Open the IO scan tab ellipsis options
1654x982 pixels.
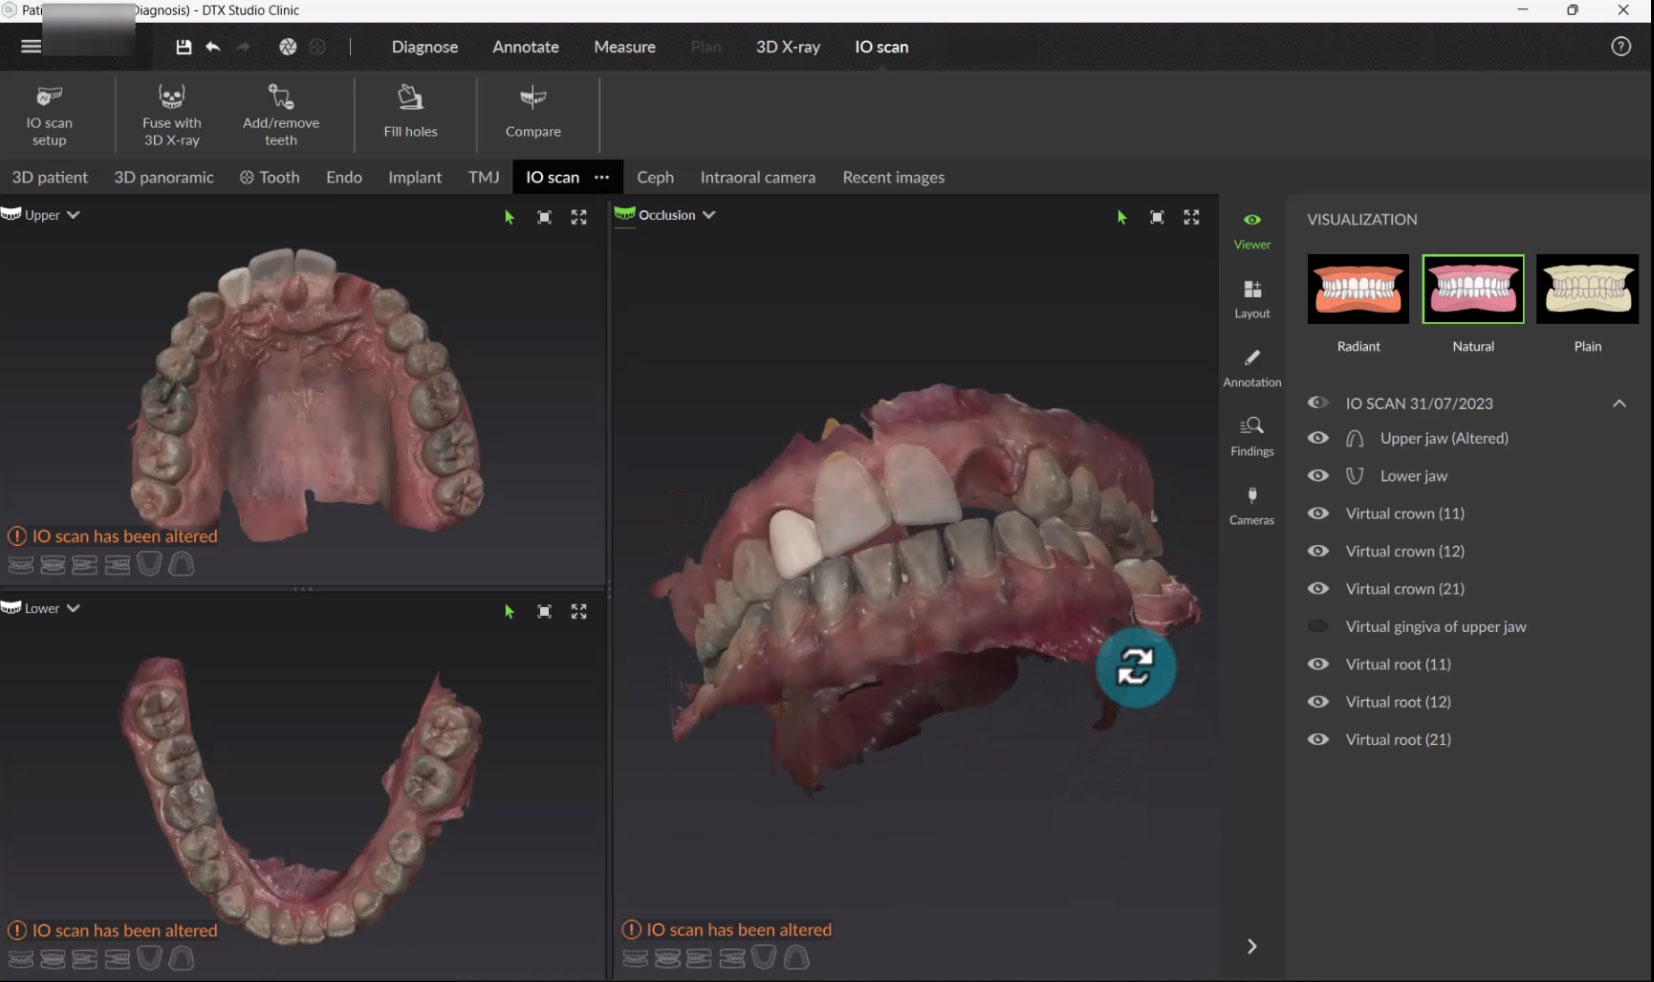click(602, 177)
